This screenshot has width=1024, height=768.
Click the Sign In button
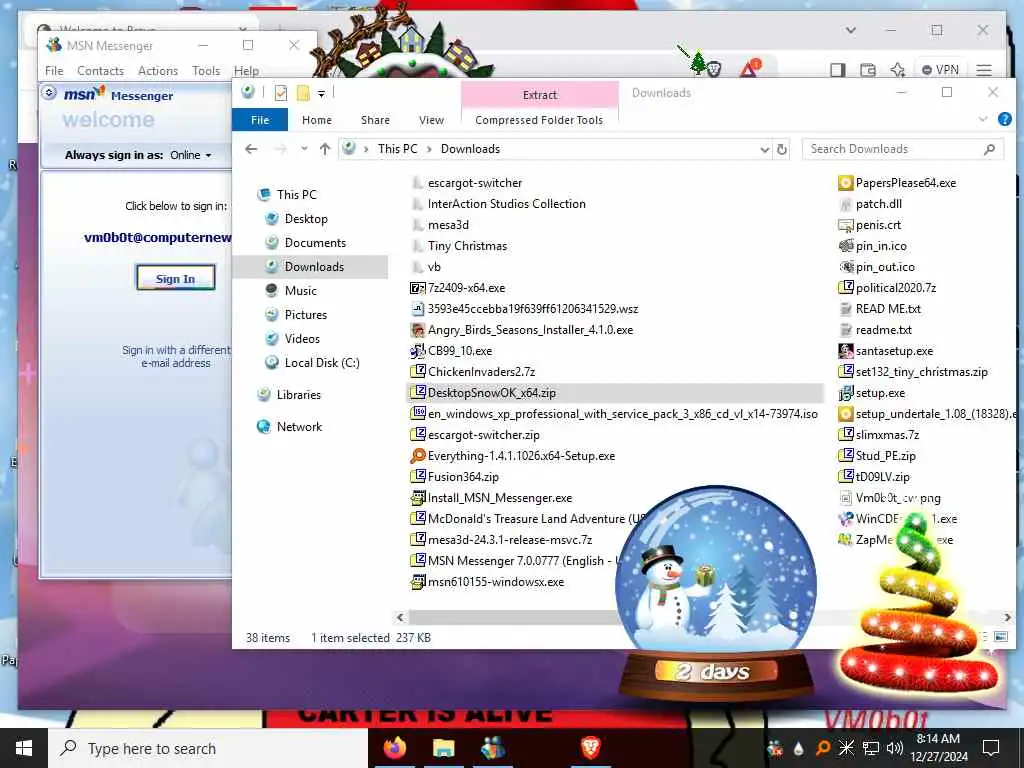coord(175,278)
